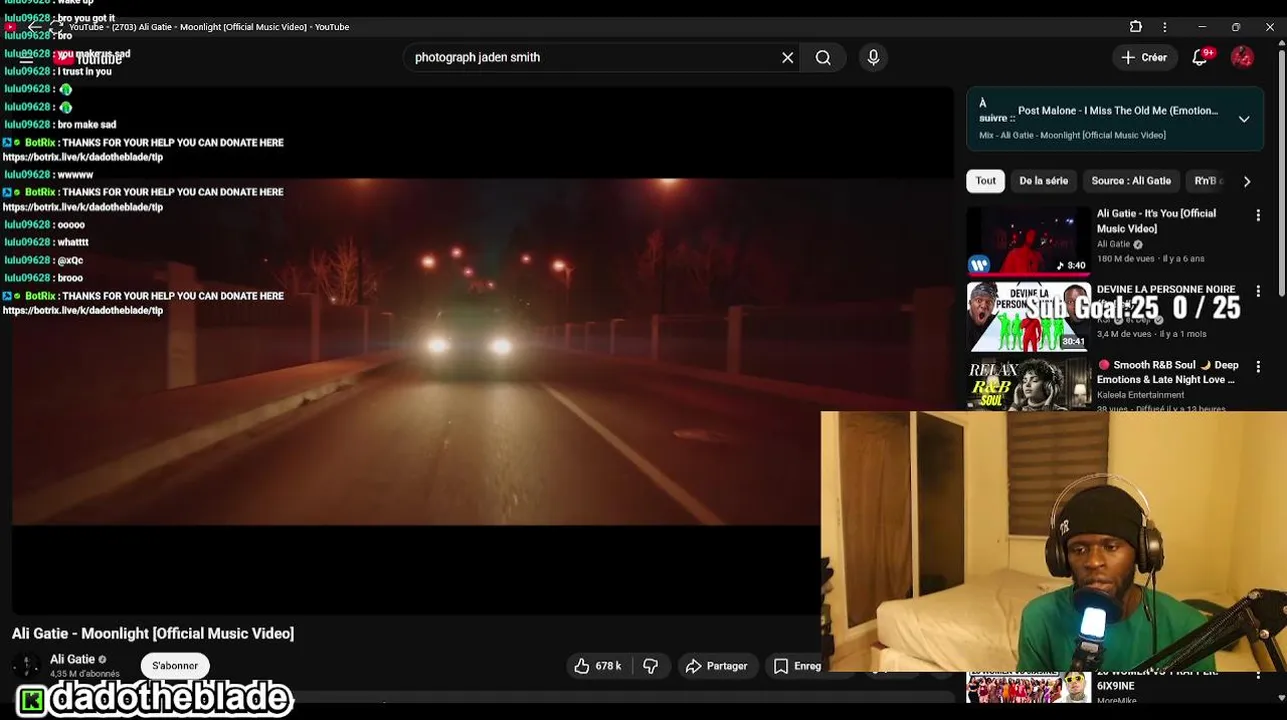Open the Ali Gatie channel avatar
The image size is (1287, 720).
pos(27,666)
